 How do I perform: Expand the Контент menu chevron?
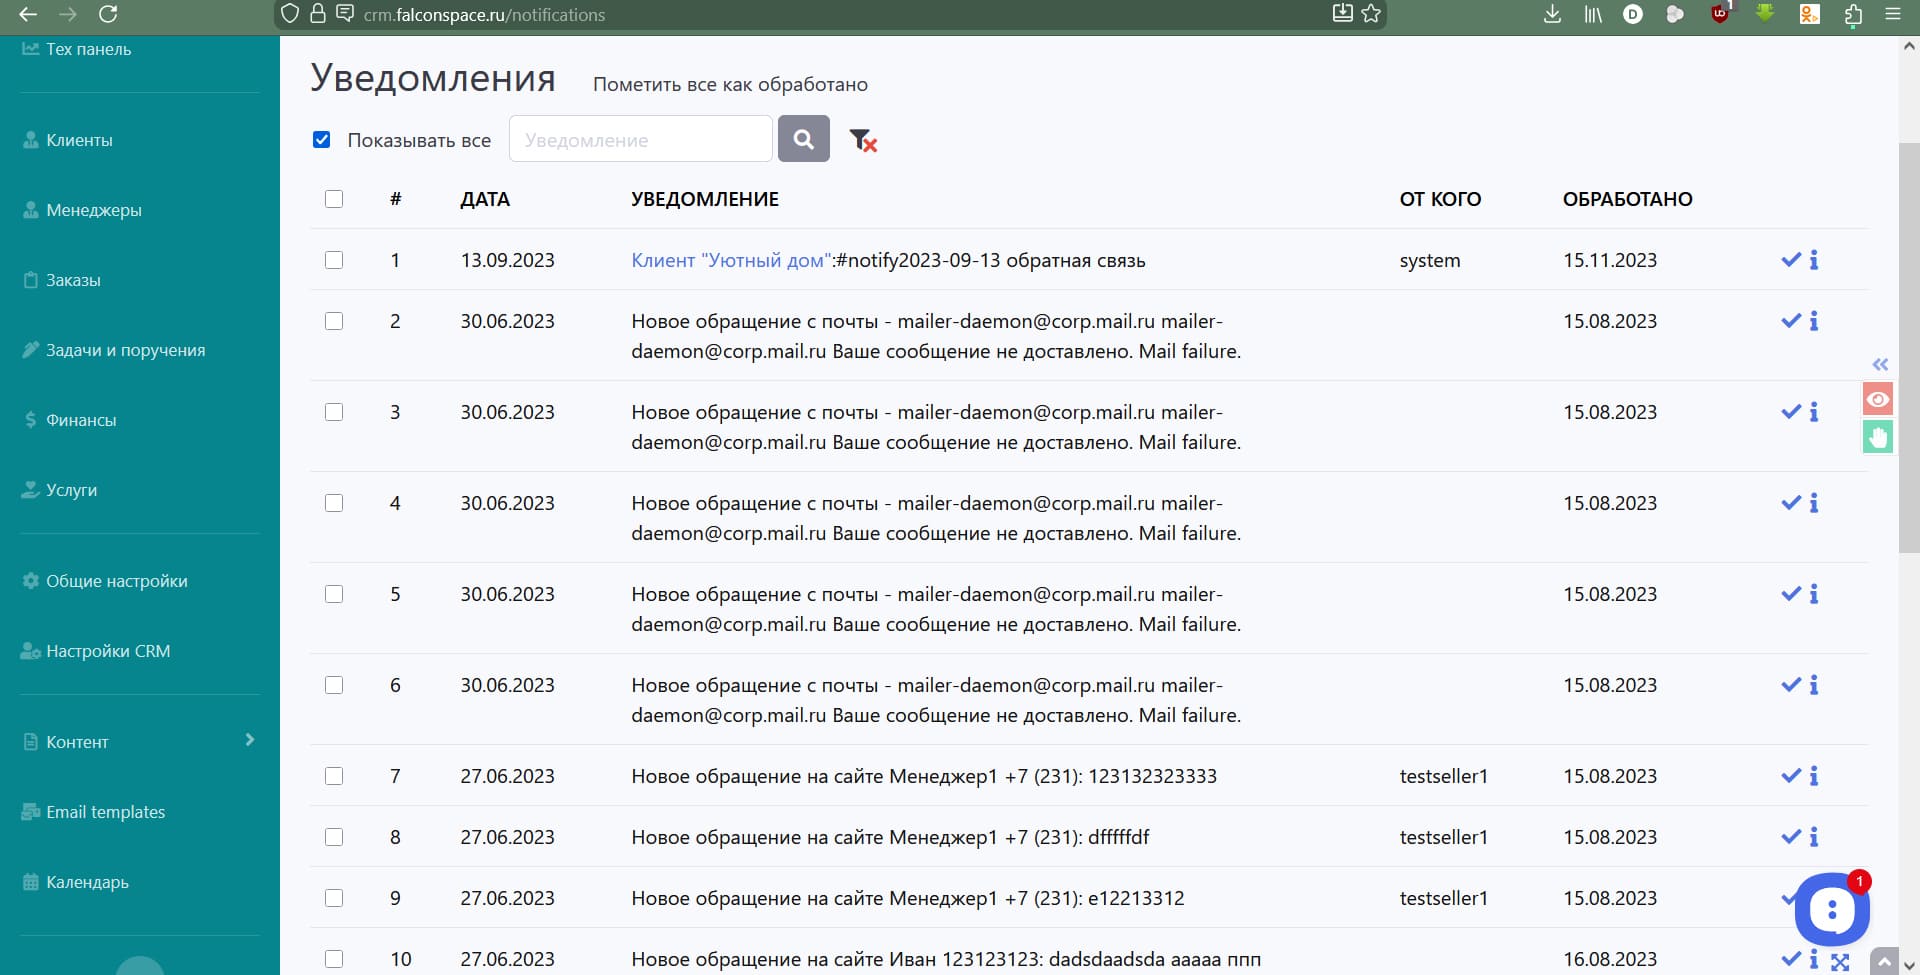250,740
